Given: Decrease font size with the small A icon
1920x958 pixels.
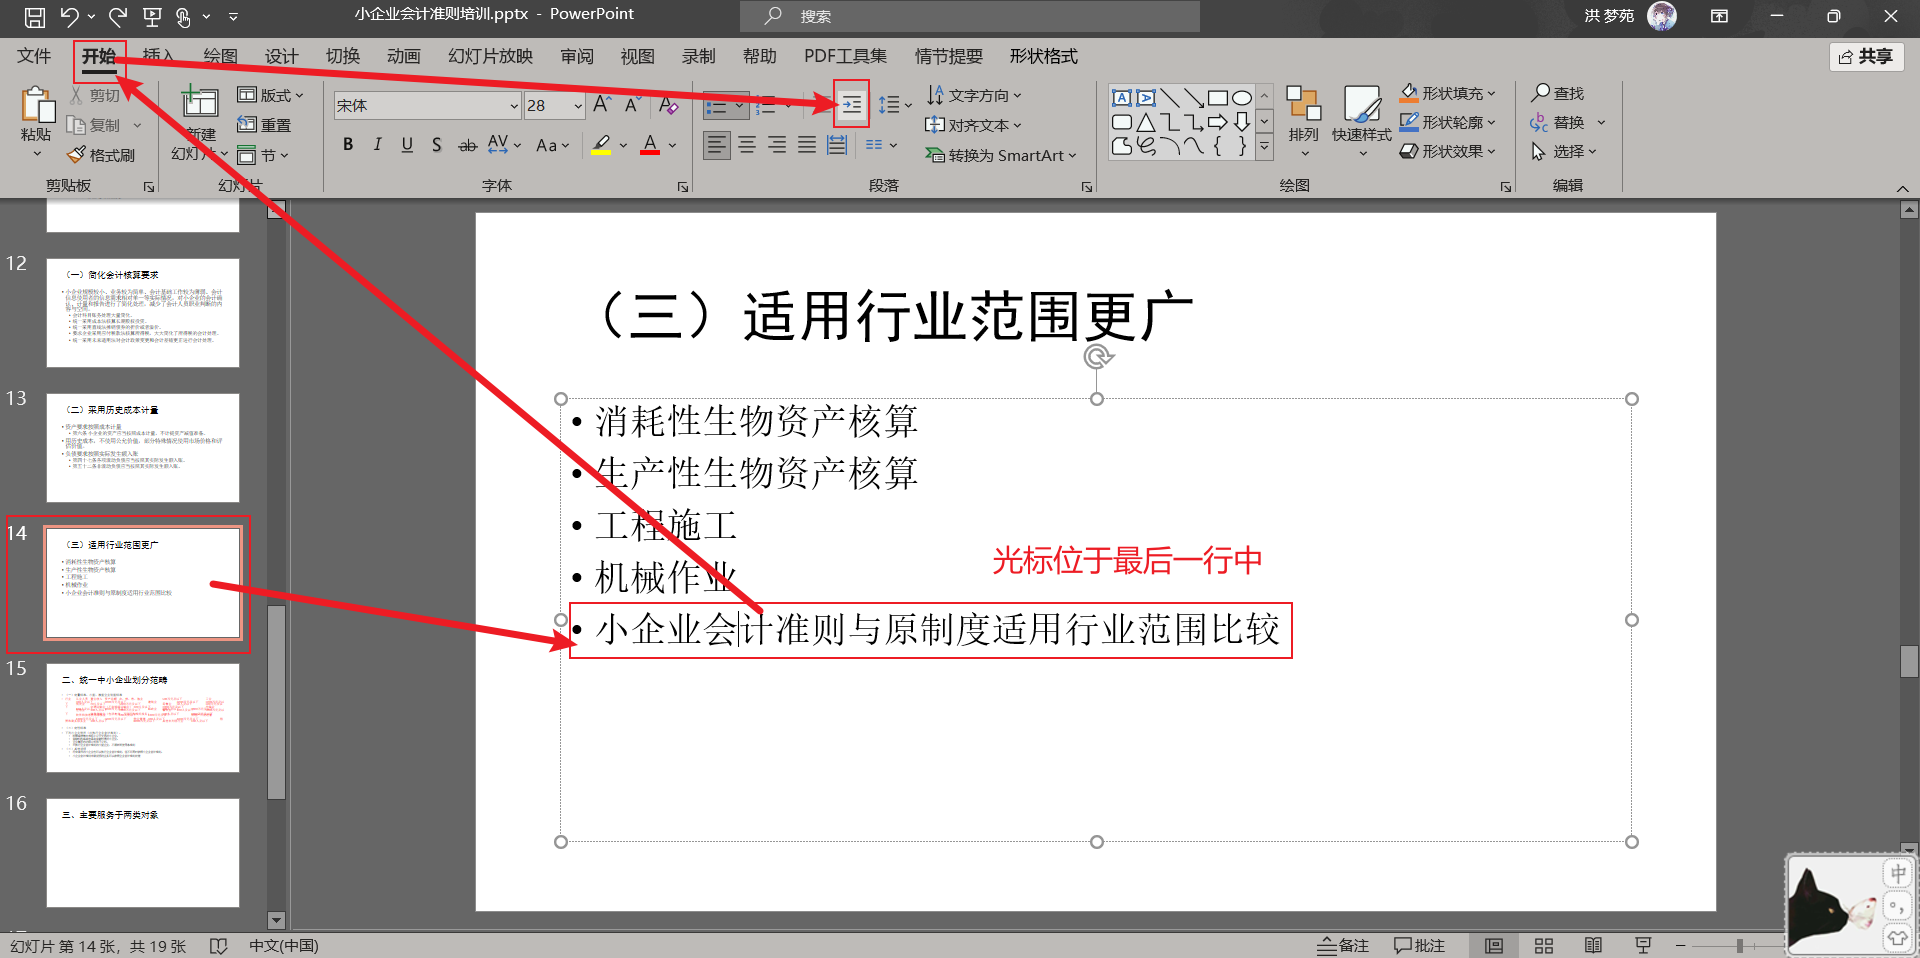Looking at the screenshot, I should (x=632, y=105).
